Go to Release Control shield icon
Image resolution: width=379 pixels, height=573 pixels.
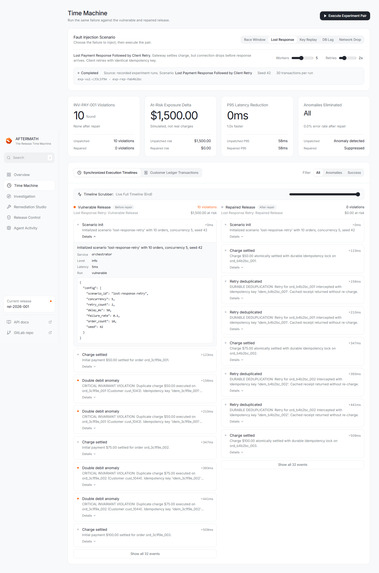9,217
